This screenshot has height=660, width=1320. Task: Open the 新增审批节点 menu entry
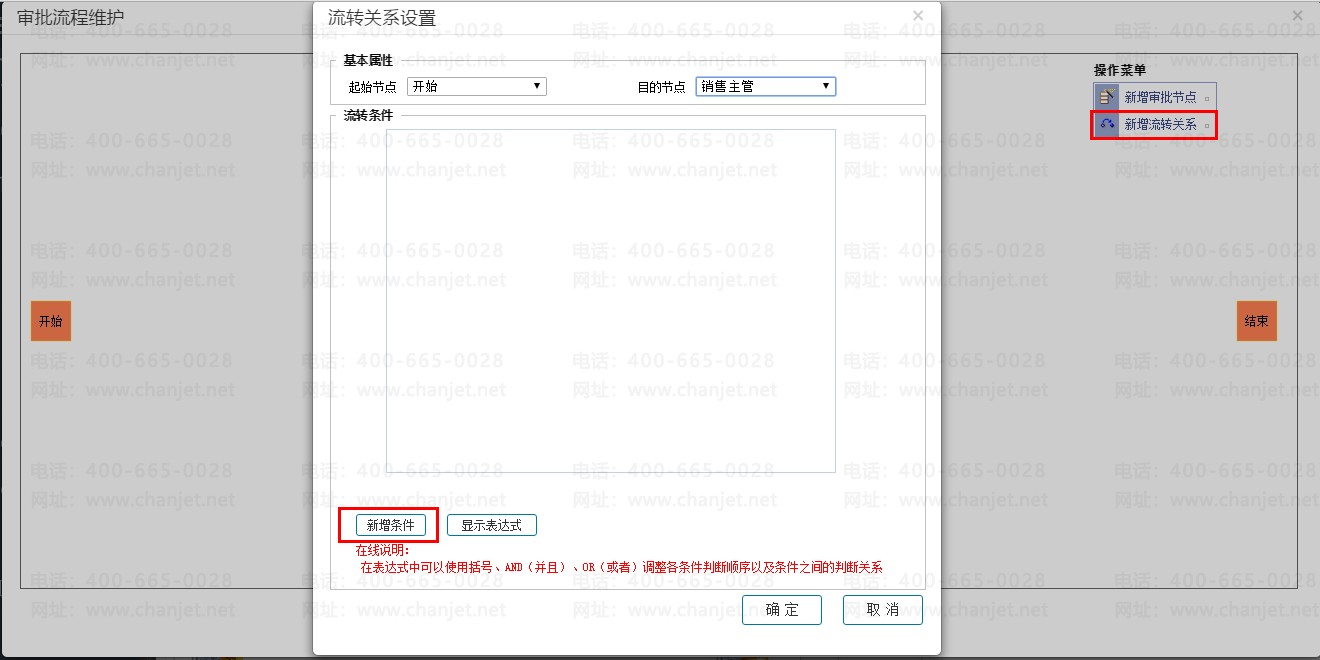(1160, 95)
